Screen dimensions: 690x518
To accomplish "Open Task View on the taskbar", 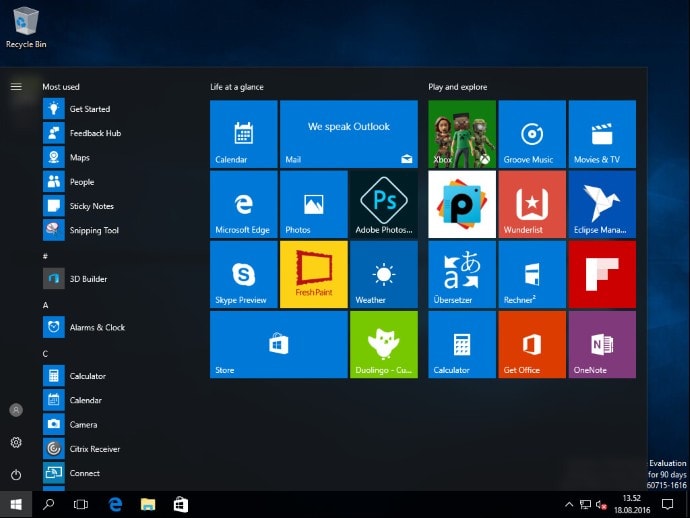I will click(x=81, y=504).
